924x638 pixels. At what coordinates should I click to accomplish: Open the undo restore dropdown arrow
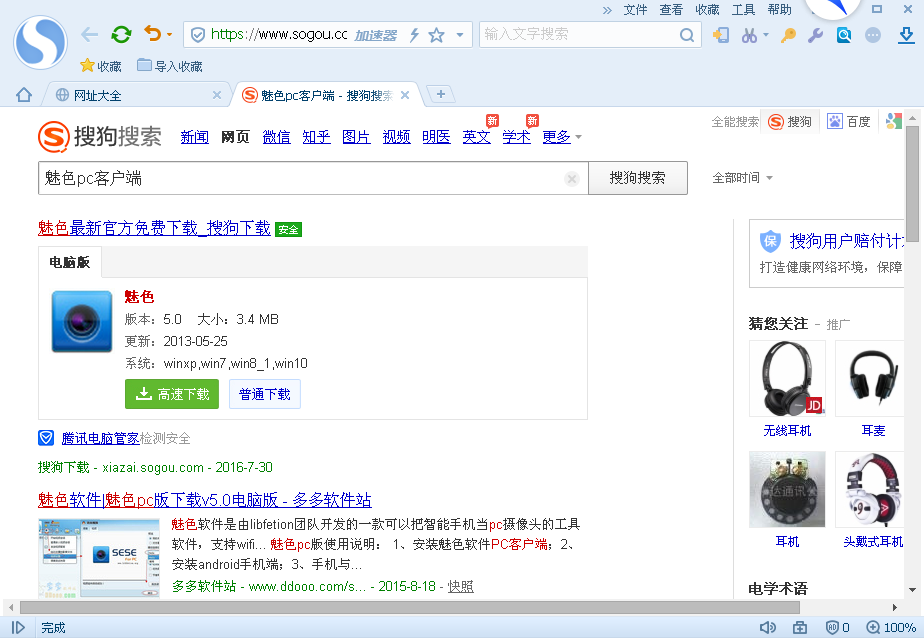[169, 35]
